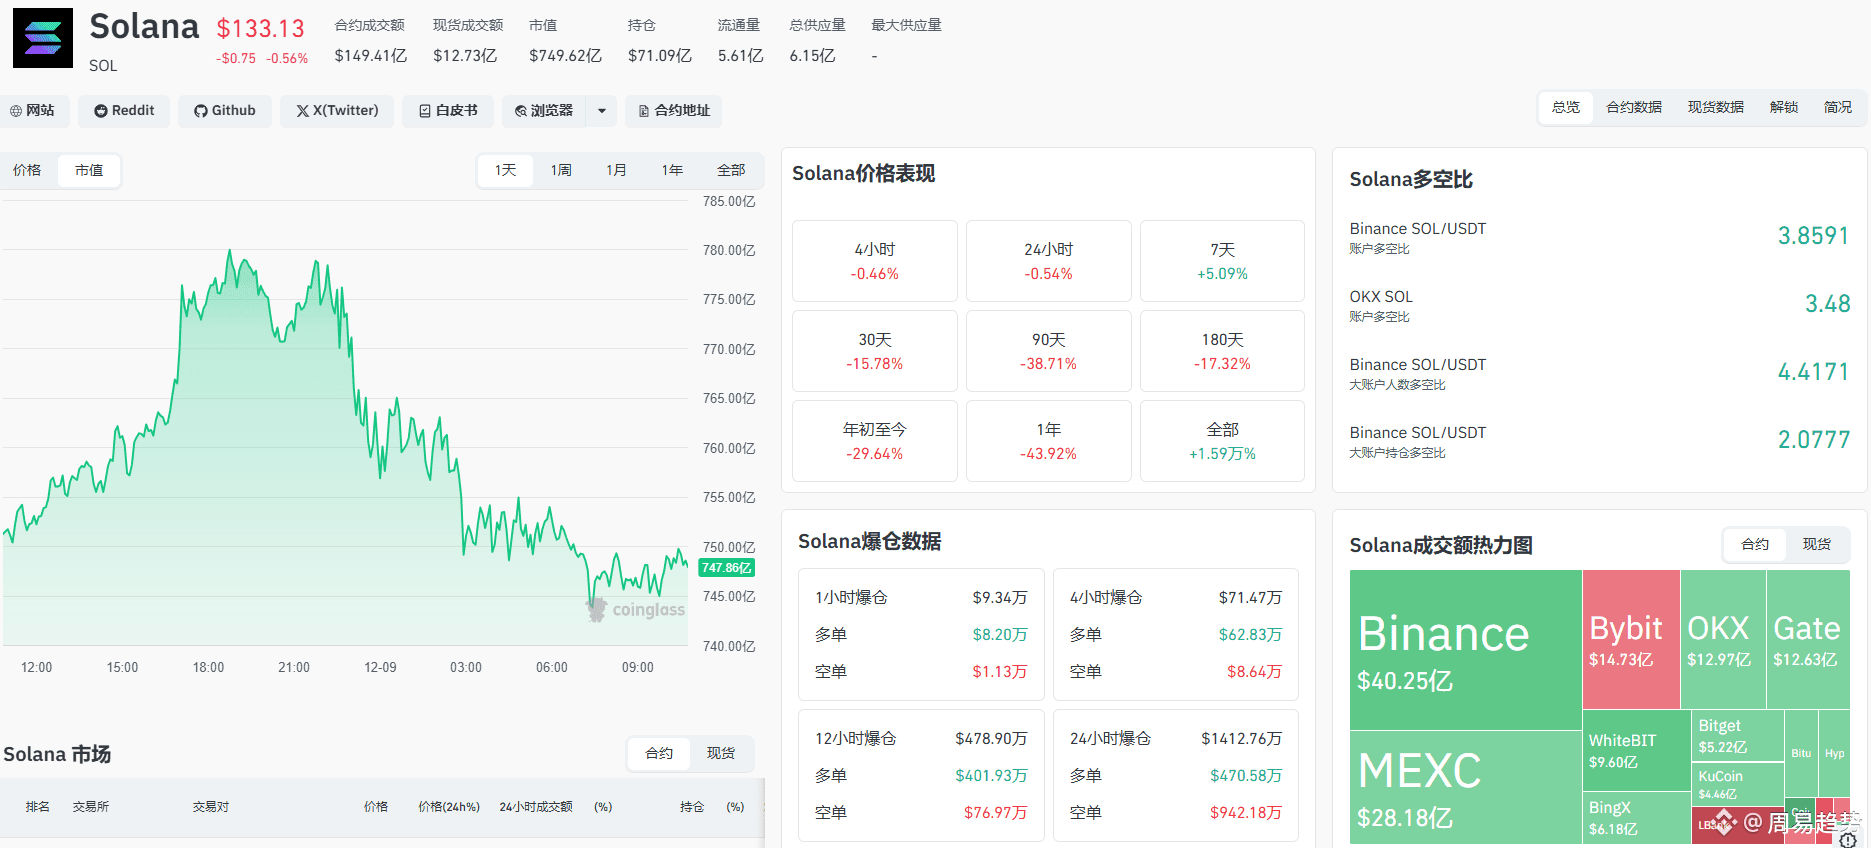1871x848 pixels.
Task: Click the 24小时 price performance card
Action: 1048,261
